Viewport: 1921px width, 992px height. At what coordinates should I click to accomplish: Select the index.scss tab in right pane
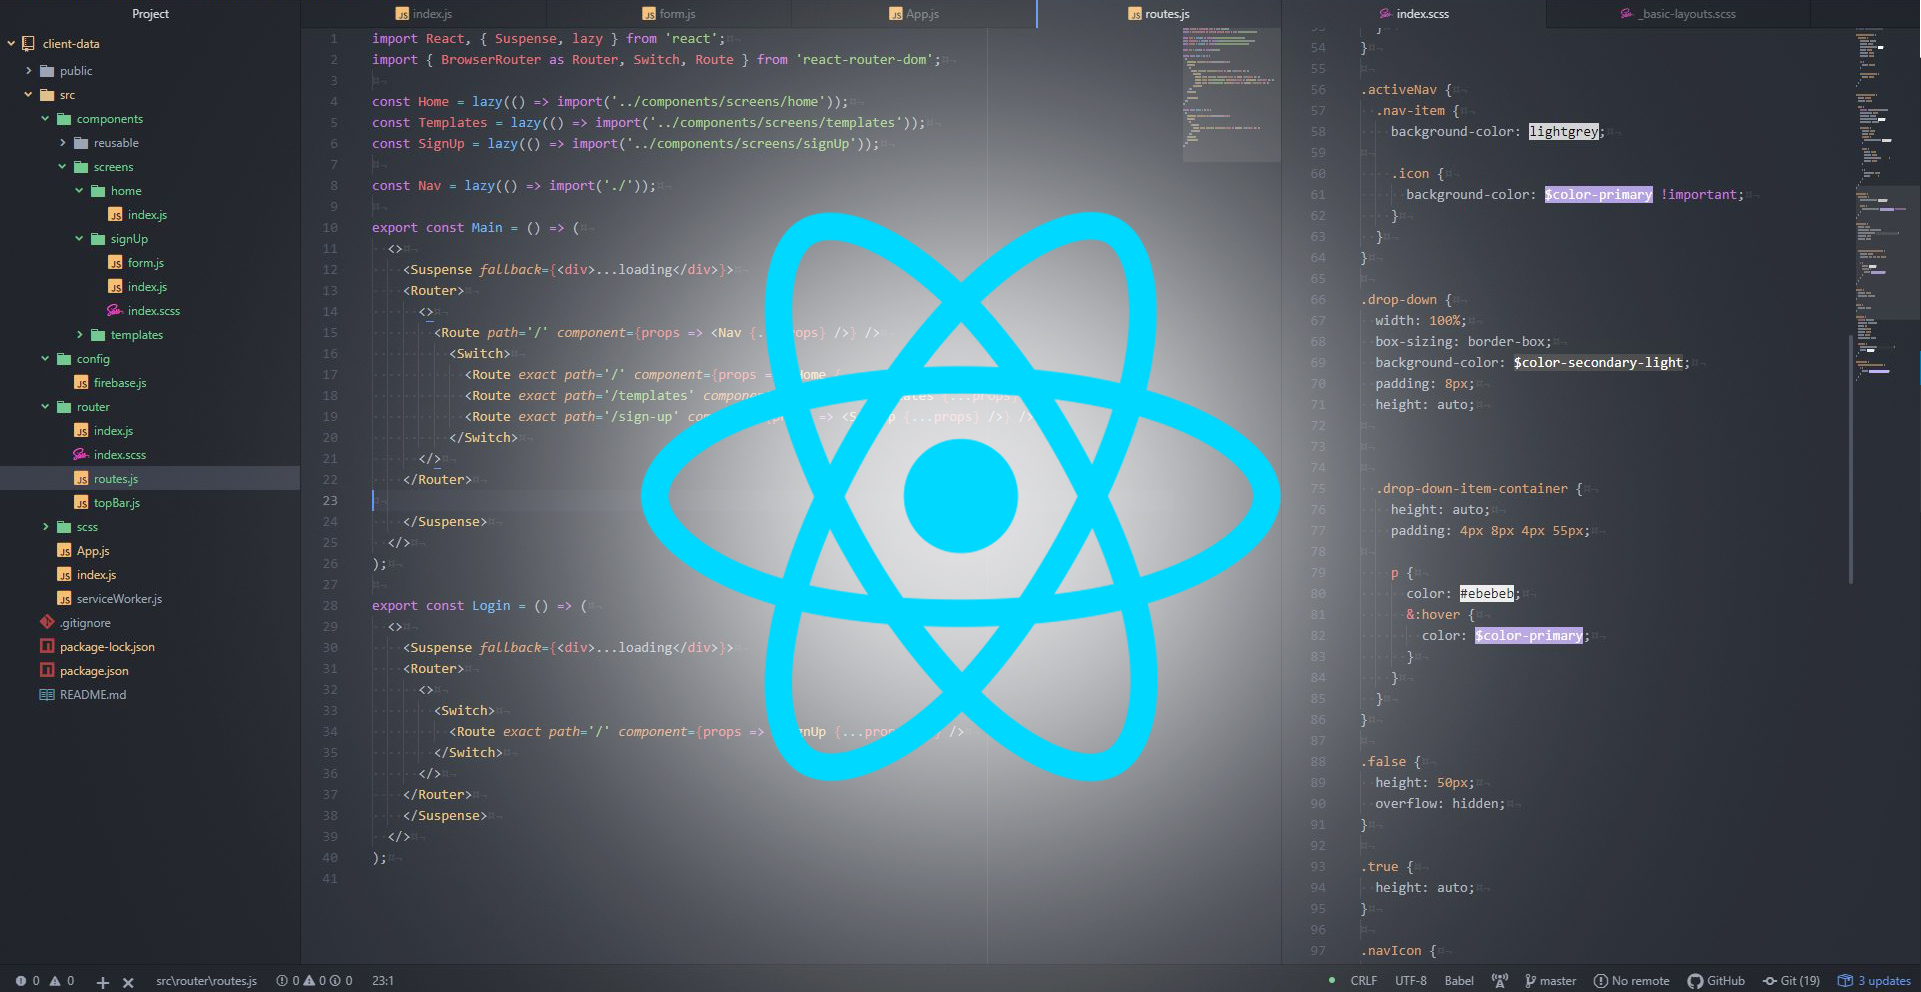tap(1413, 14)
